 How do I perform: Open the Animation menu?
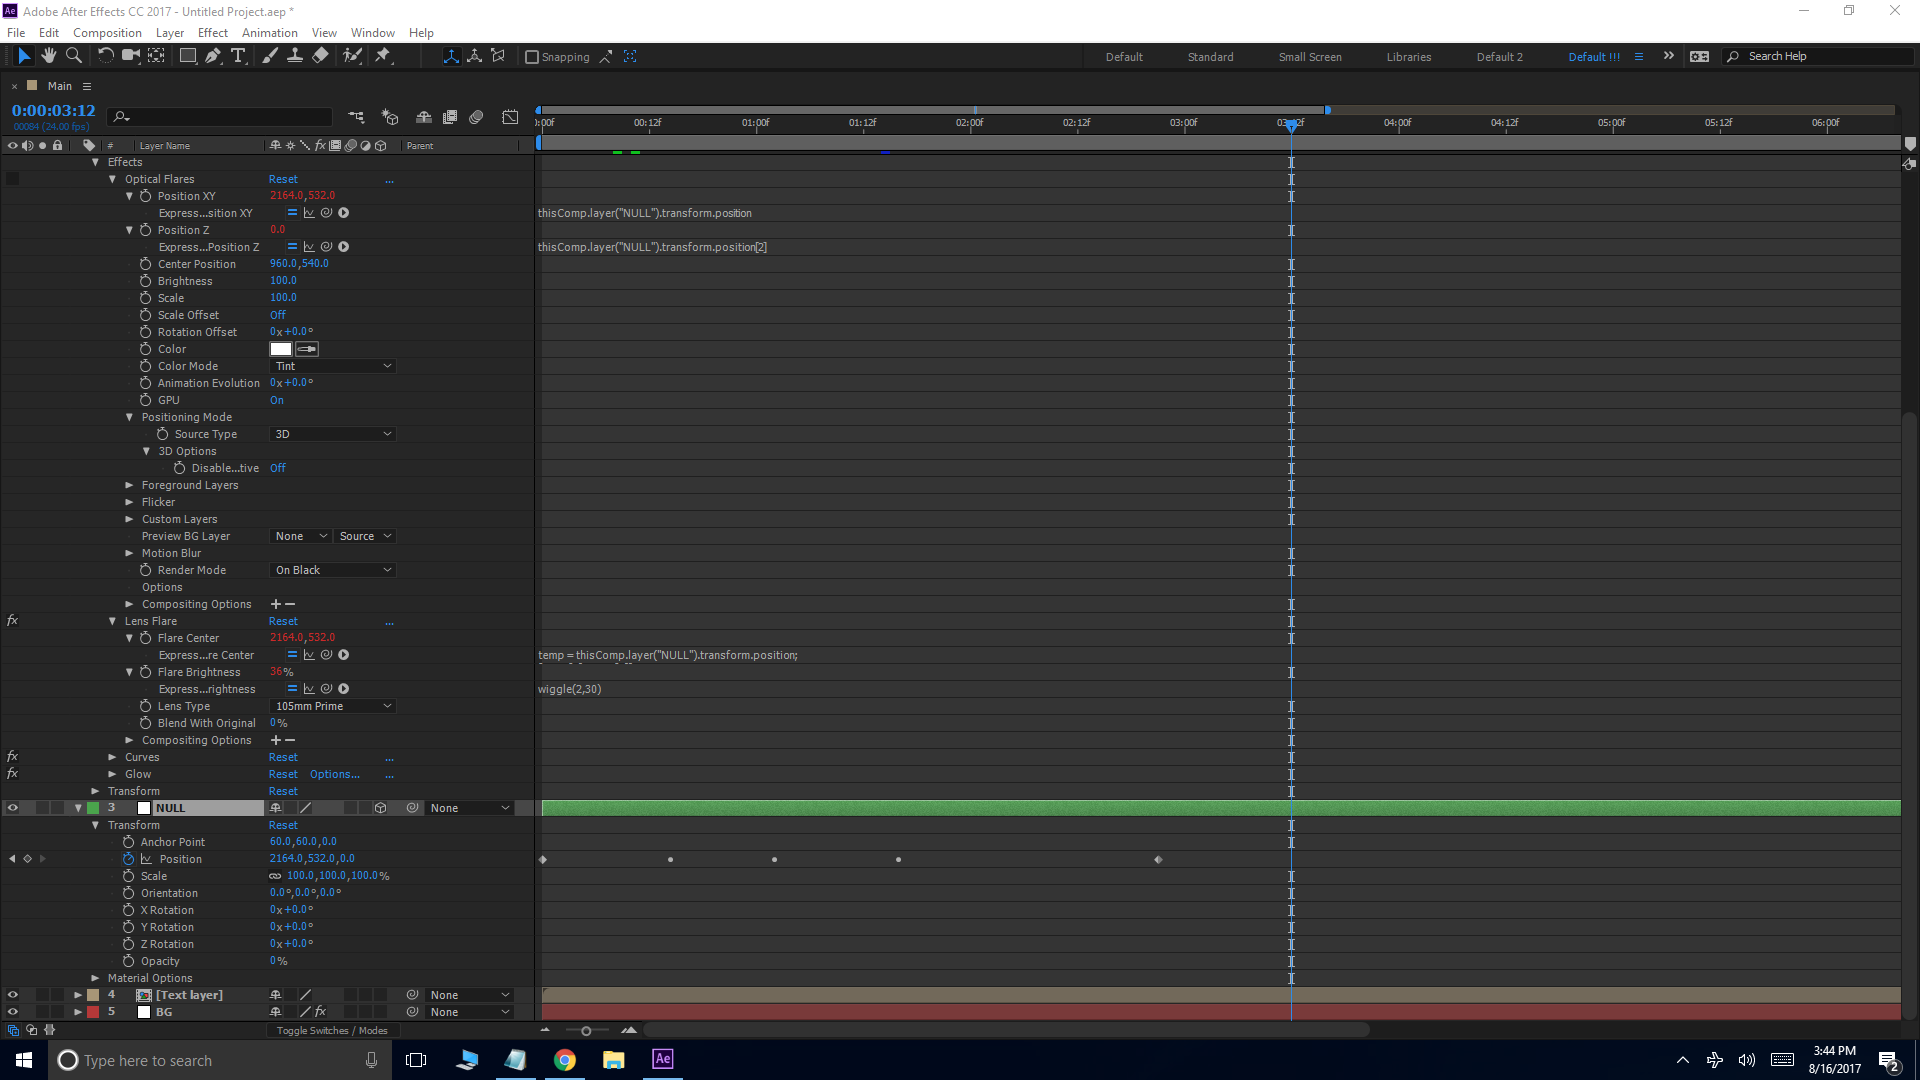(x=270, y=33)
